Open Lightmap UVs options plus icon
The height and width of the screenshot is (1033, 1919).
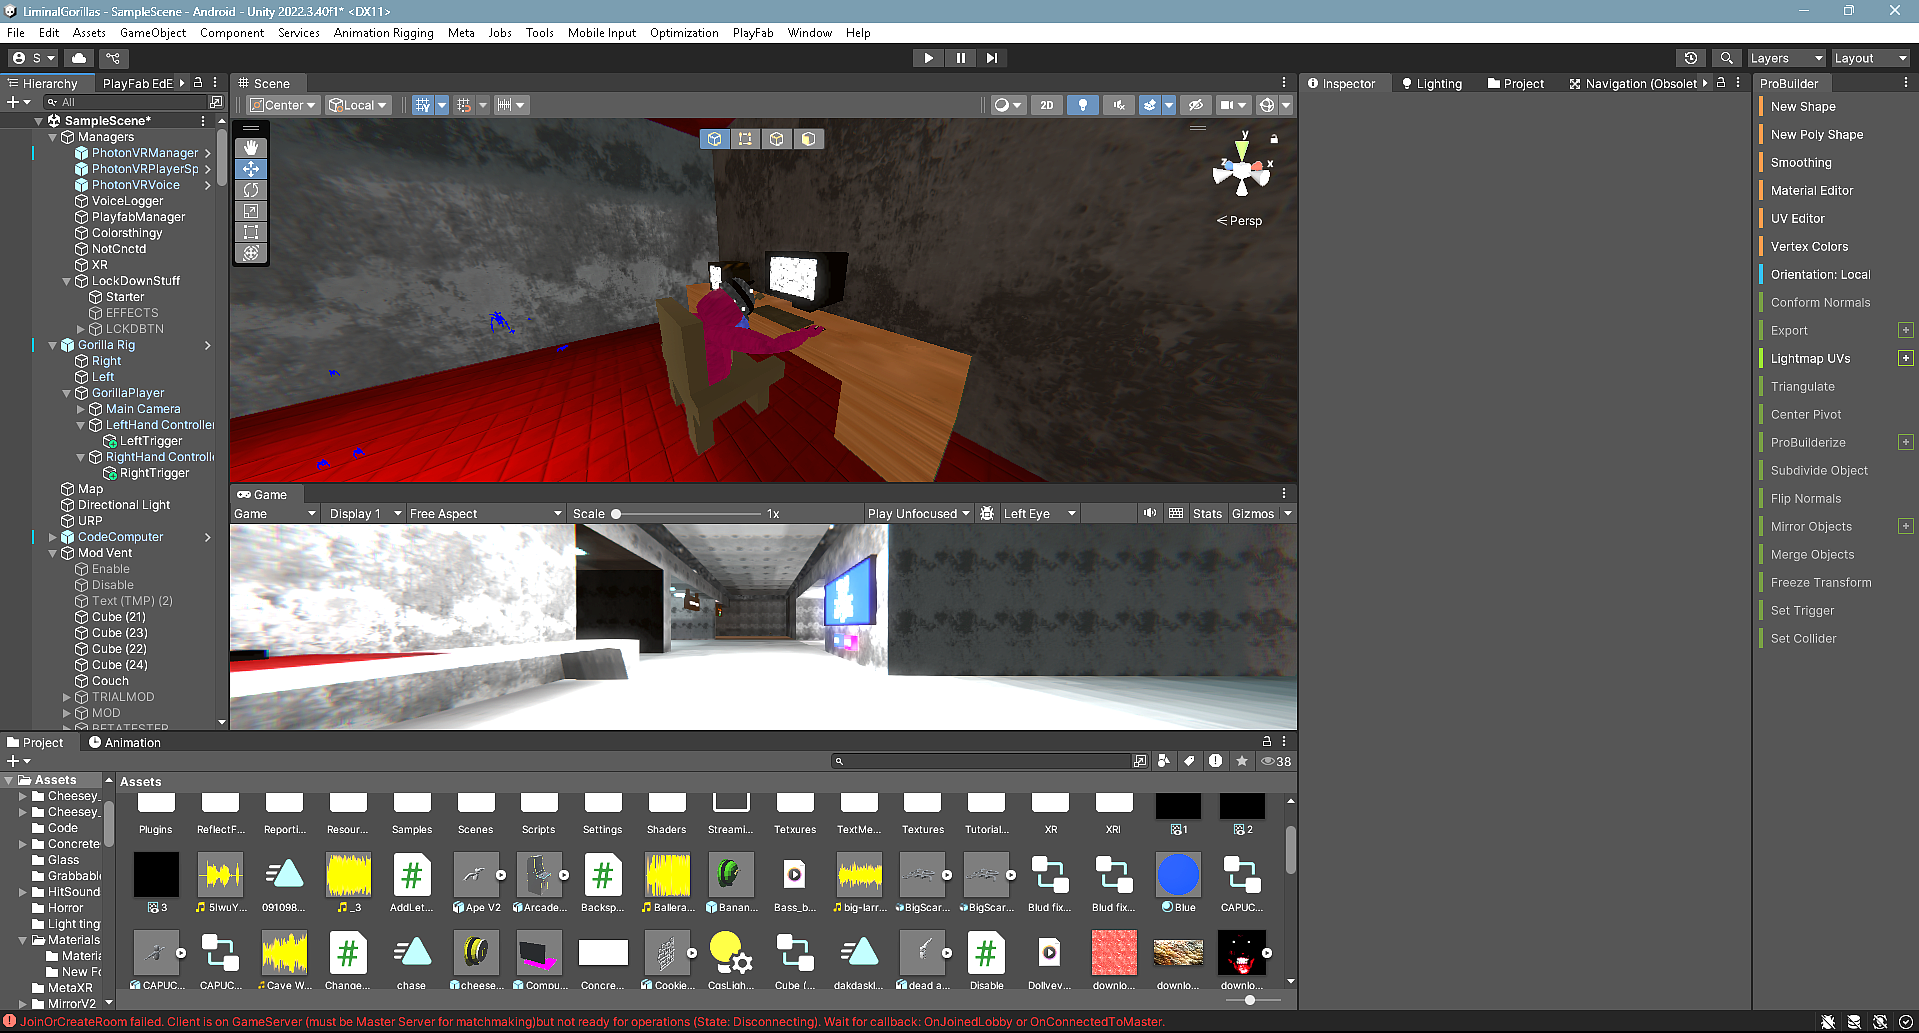[1905, 358]
